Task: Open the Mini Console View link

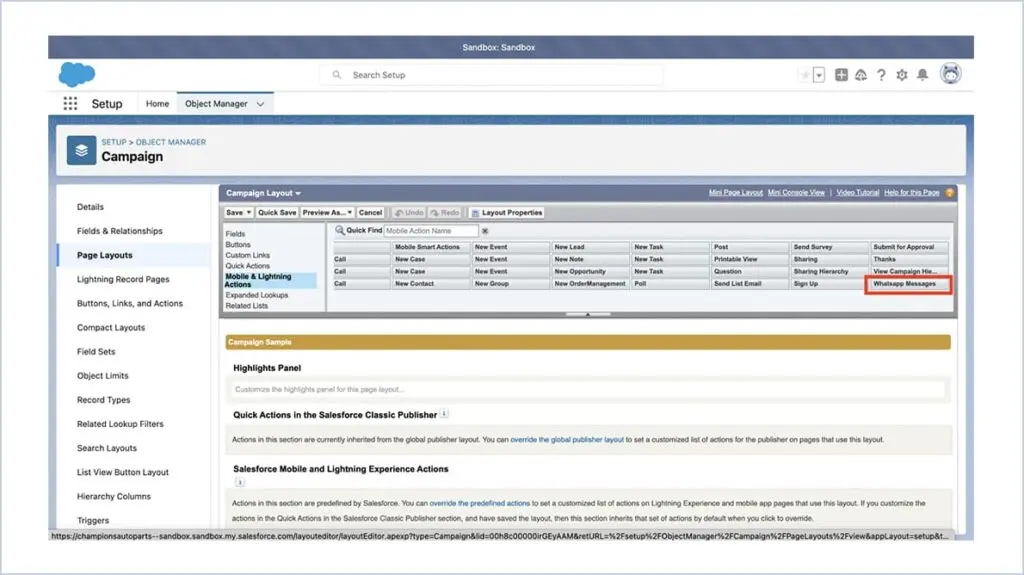Action: (796, 193)
